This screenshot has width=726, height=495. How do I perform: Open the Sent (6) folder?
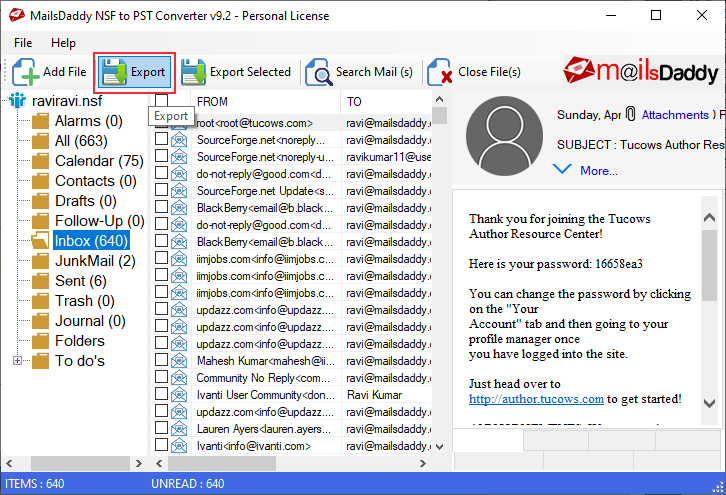[x=81, y=281]
